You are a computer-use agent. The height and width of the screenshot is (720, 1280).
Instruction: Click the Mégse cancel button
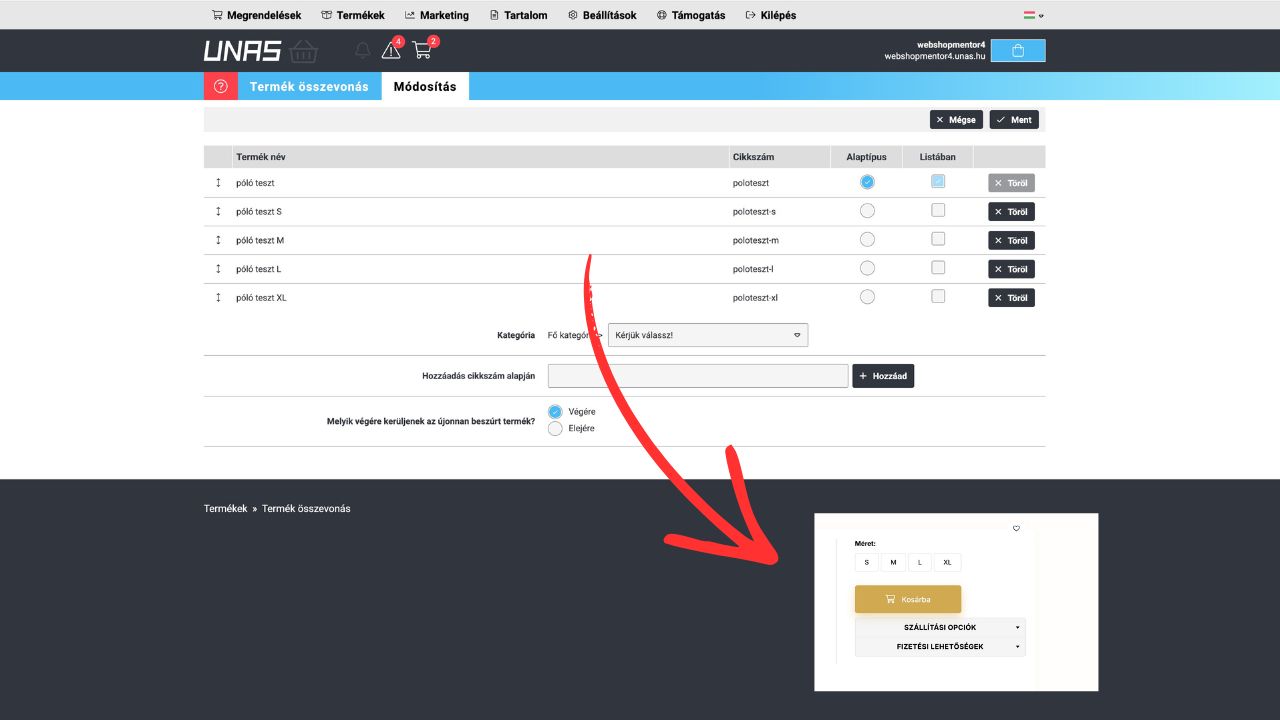click(956, 119)
